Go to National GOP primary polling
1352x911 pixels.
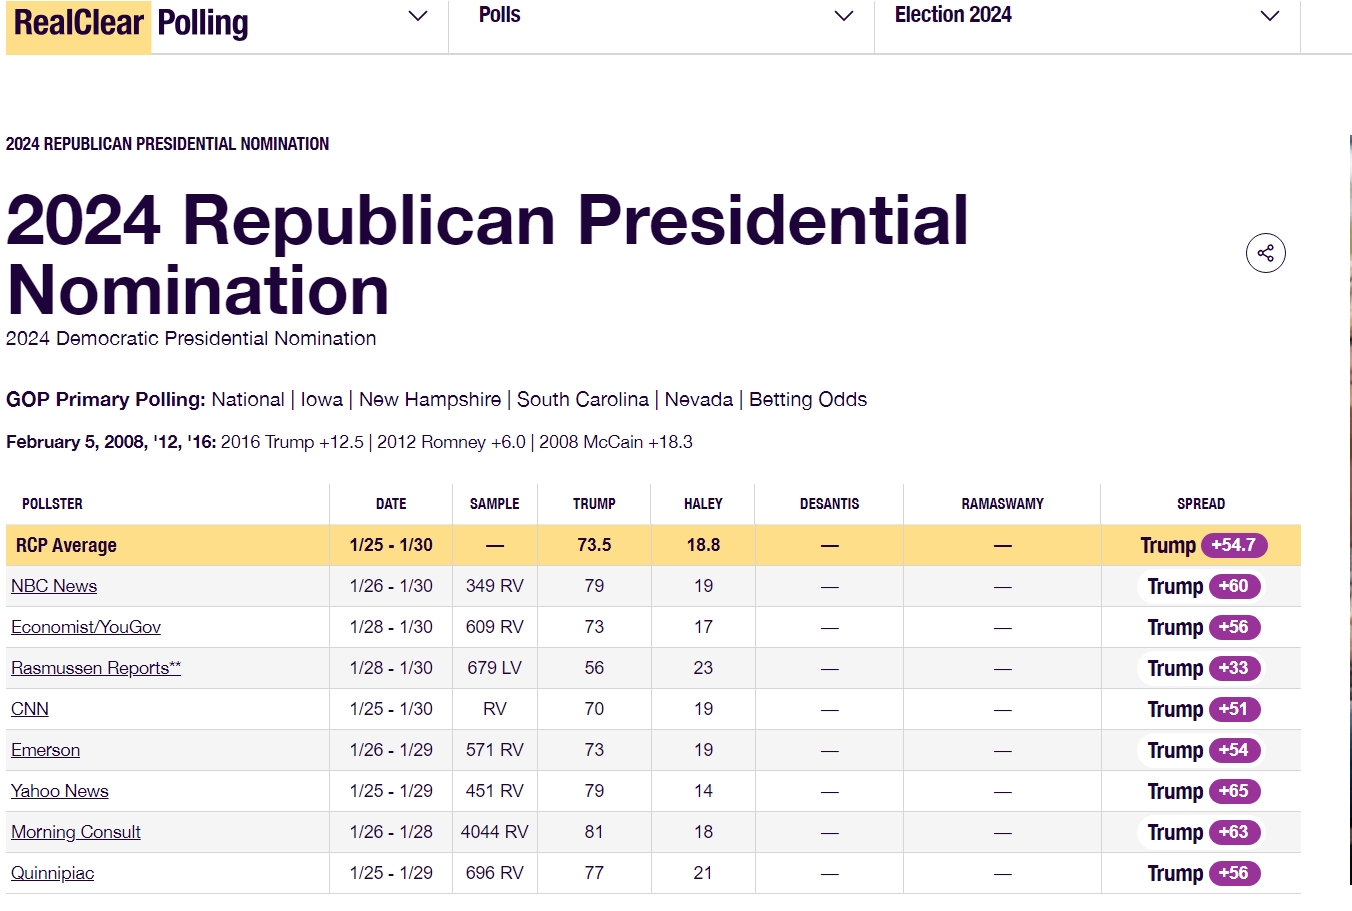pos(248,400)
